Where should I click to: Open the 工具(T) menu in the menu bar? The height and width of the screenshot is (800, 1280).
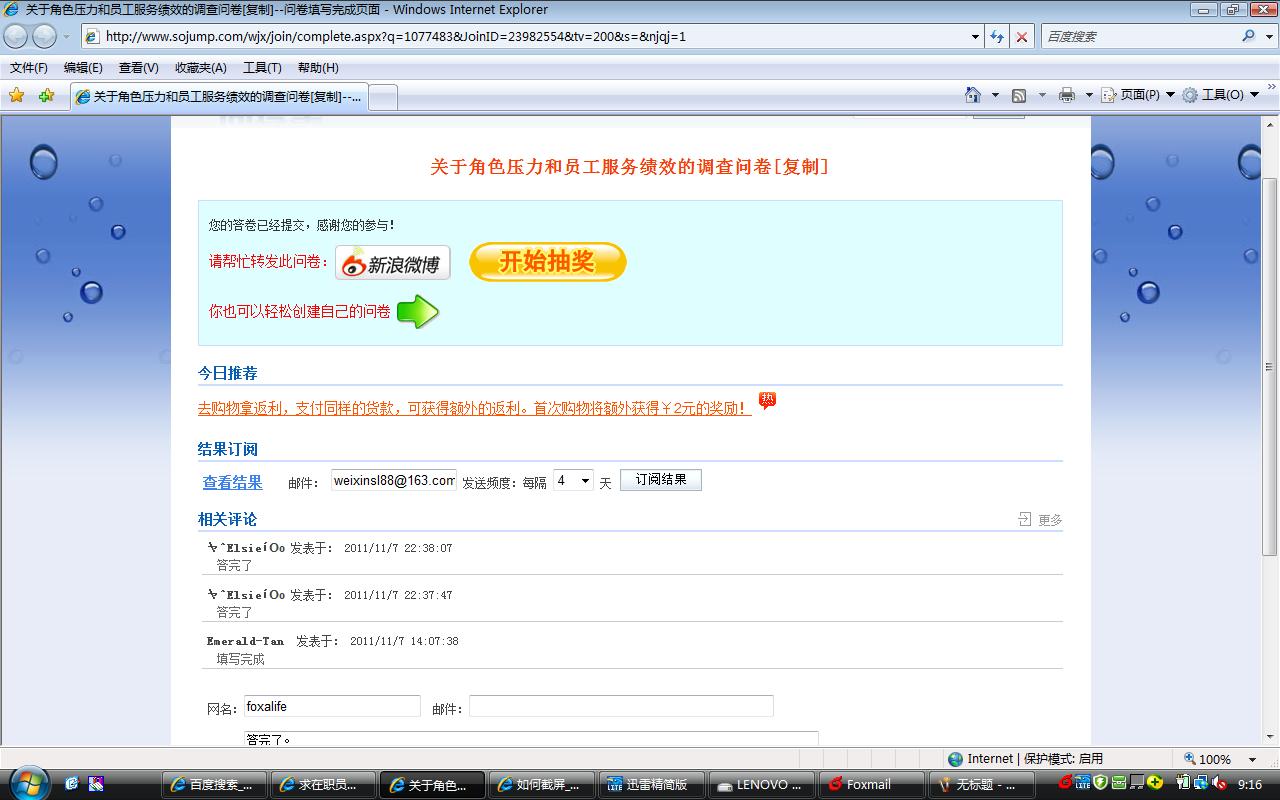tap(262, 68)
